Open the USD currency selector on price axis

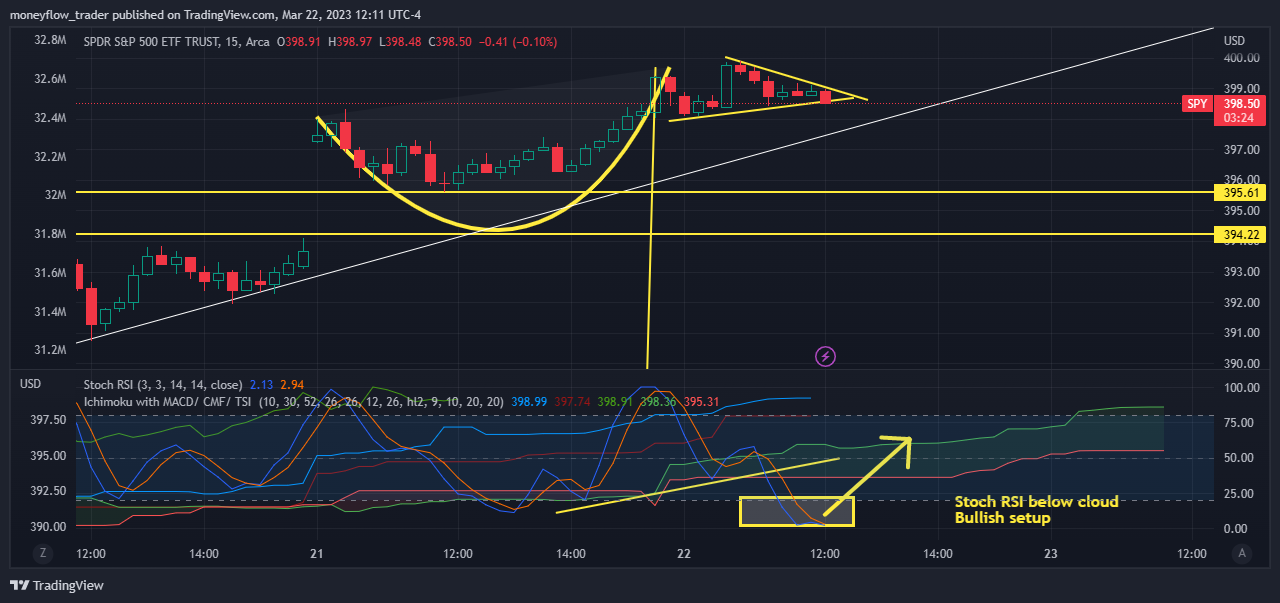pos(1235,41)
